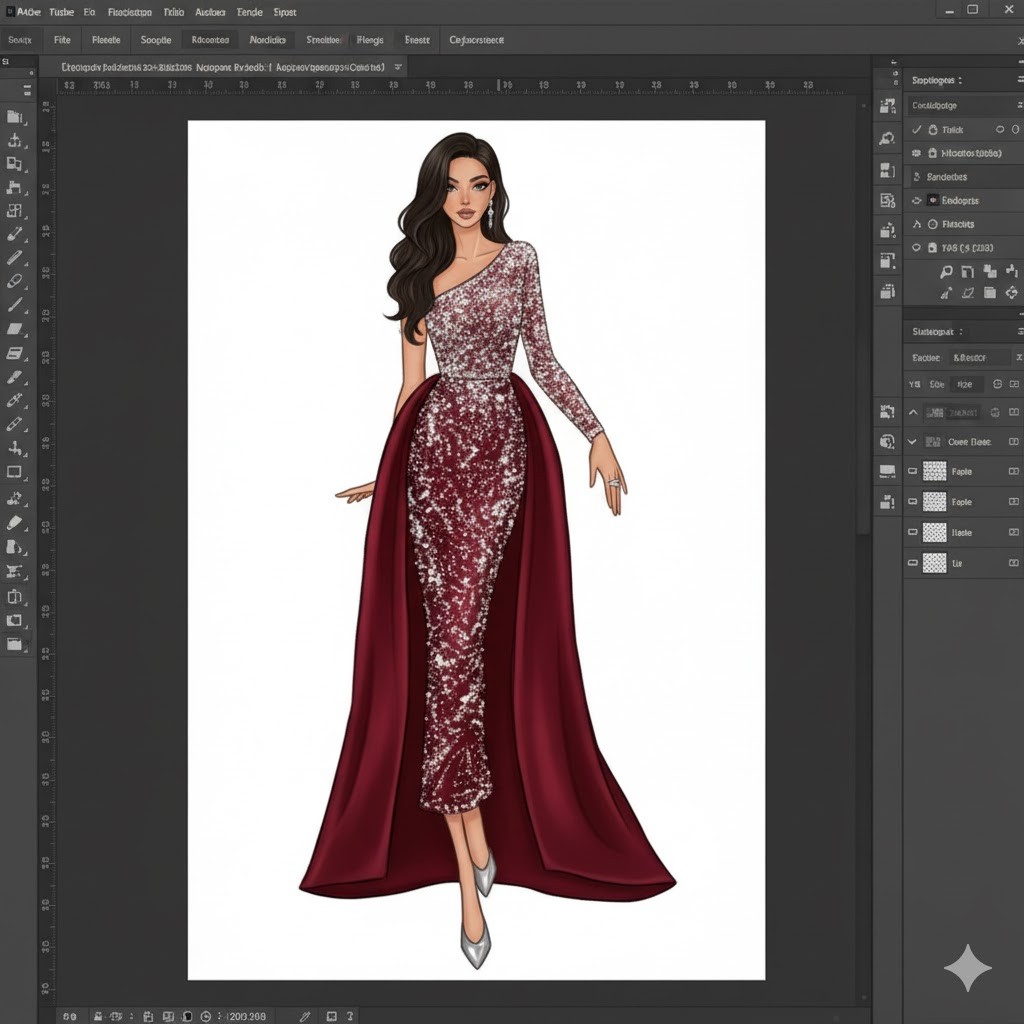Toggle the eye icon beside 'Endopris'
Image resolution: width=1024 pixels, height=1024 pixels.
point(916,201)
